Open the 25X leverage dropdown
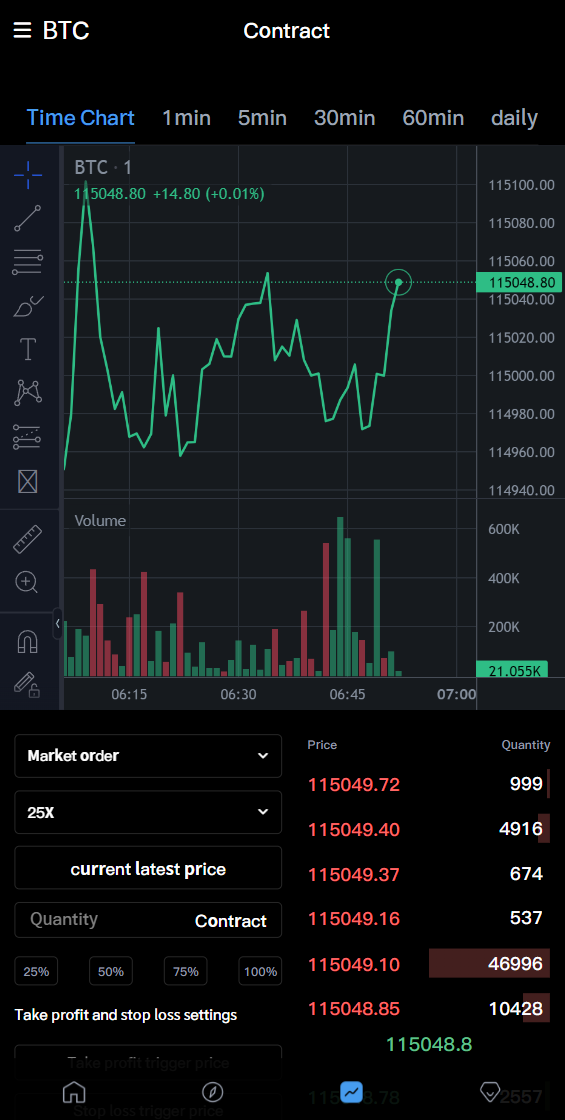Viewport: 565px width, 1120px height. pos(148,812)
